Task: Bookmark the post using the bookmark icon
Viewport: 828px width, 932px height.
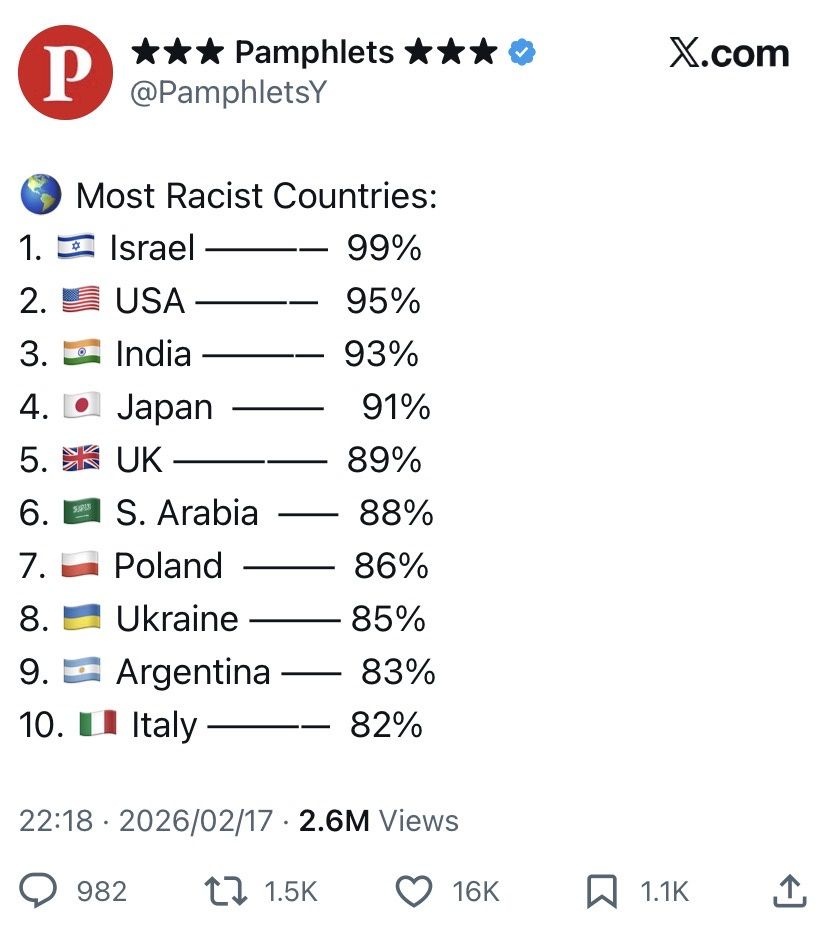Action: (601, 890)
